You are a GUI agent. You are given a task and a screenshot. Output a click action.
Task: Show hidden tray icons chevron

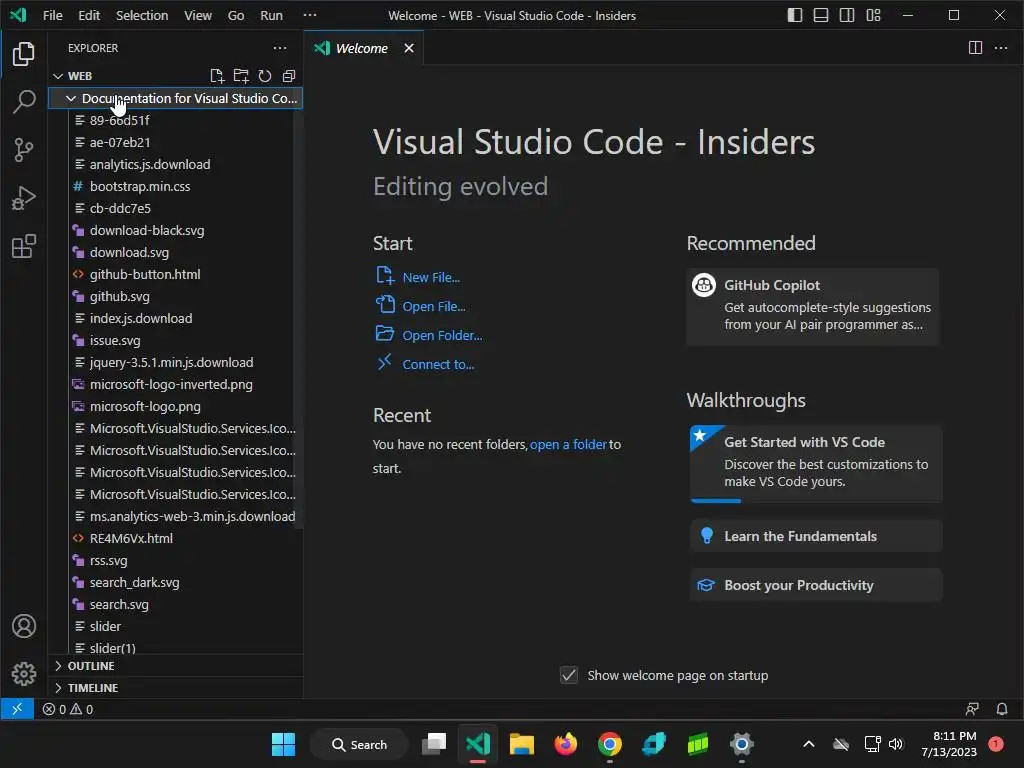click(808, 744)
